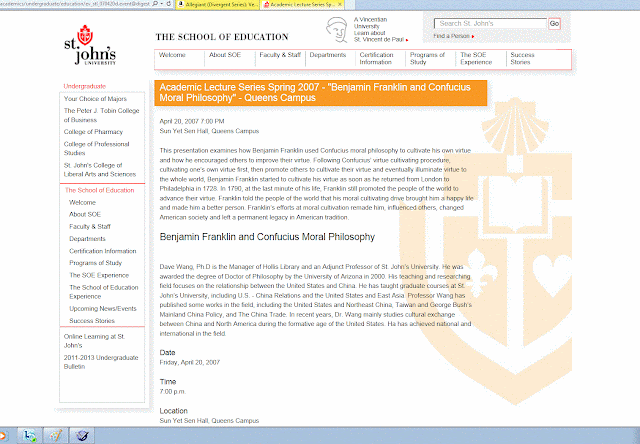640x444 pixels.
Task: Open the Lync taskbar icon
Action: pyautogui.click(x=29, y=436)
